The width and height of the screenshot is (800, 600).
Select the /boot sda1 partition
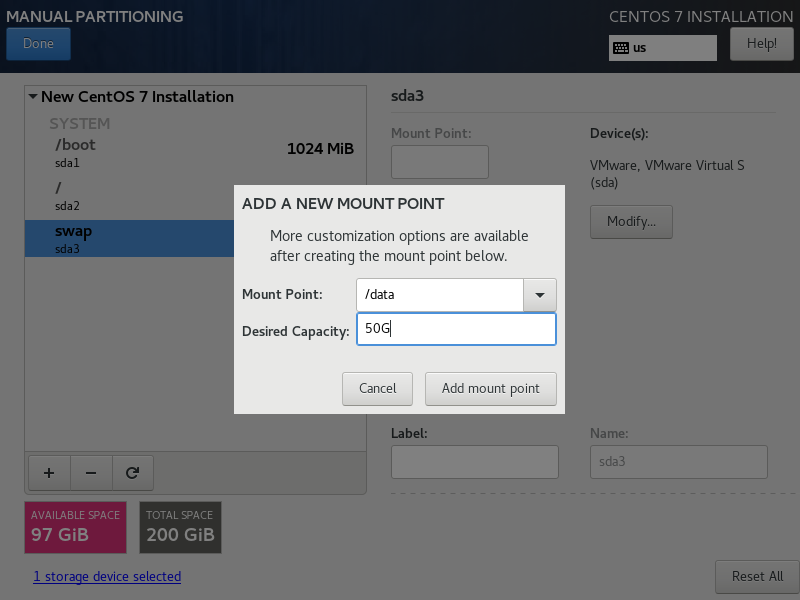(x=130, y=150)
